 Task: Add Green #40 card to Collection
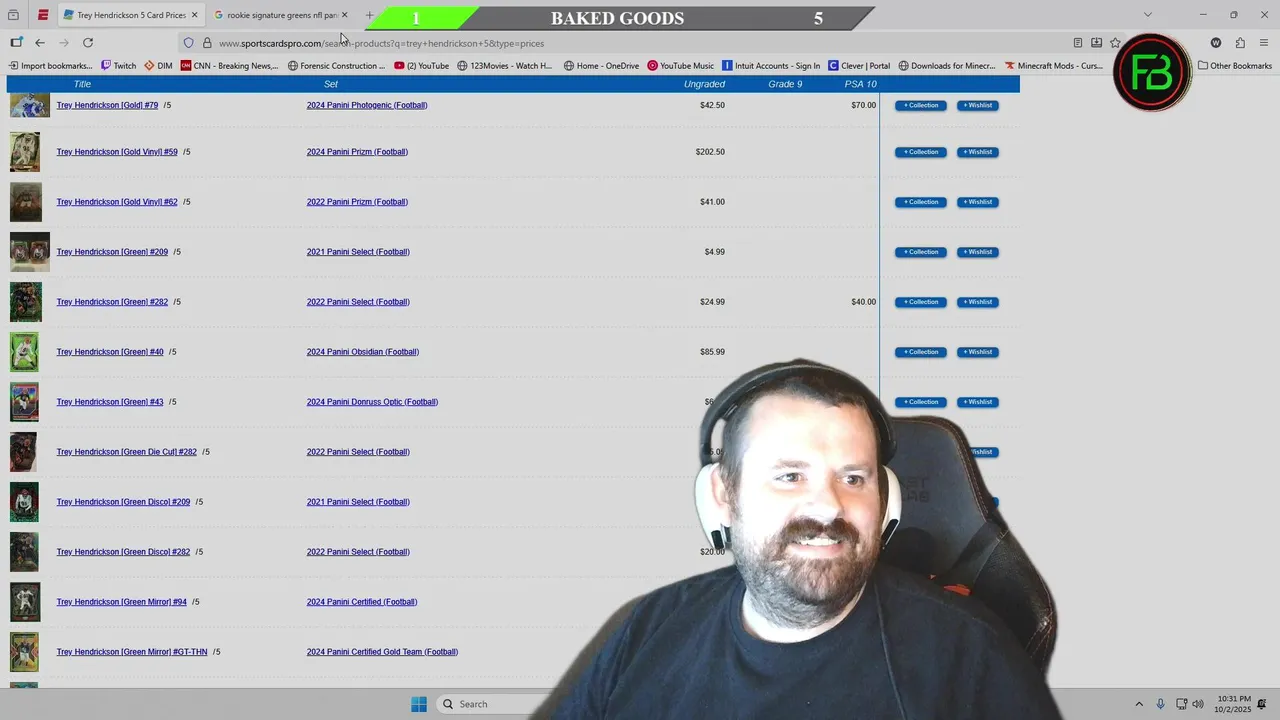click(921, 352)
